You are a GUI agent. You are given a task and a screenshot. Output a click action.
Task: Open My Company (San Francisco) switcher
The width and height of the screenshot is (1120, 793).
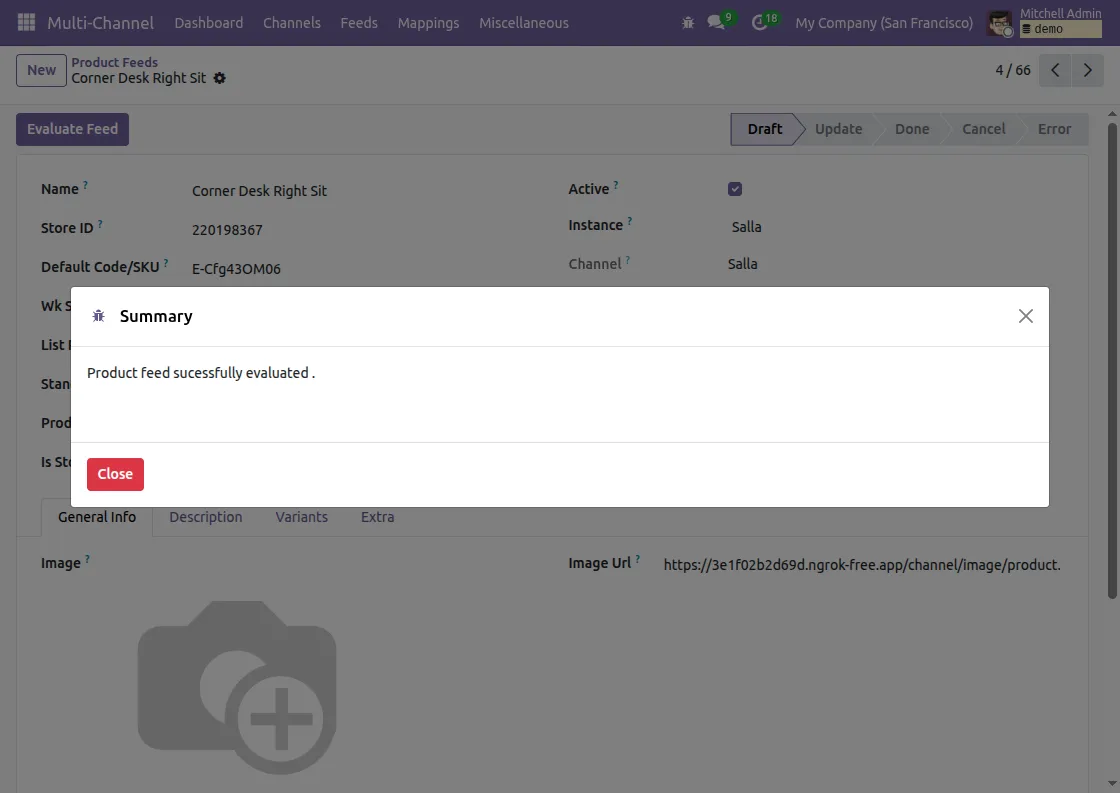coord(884,23)
